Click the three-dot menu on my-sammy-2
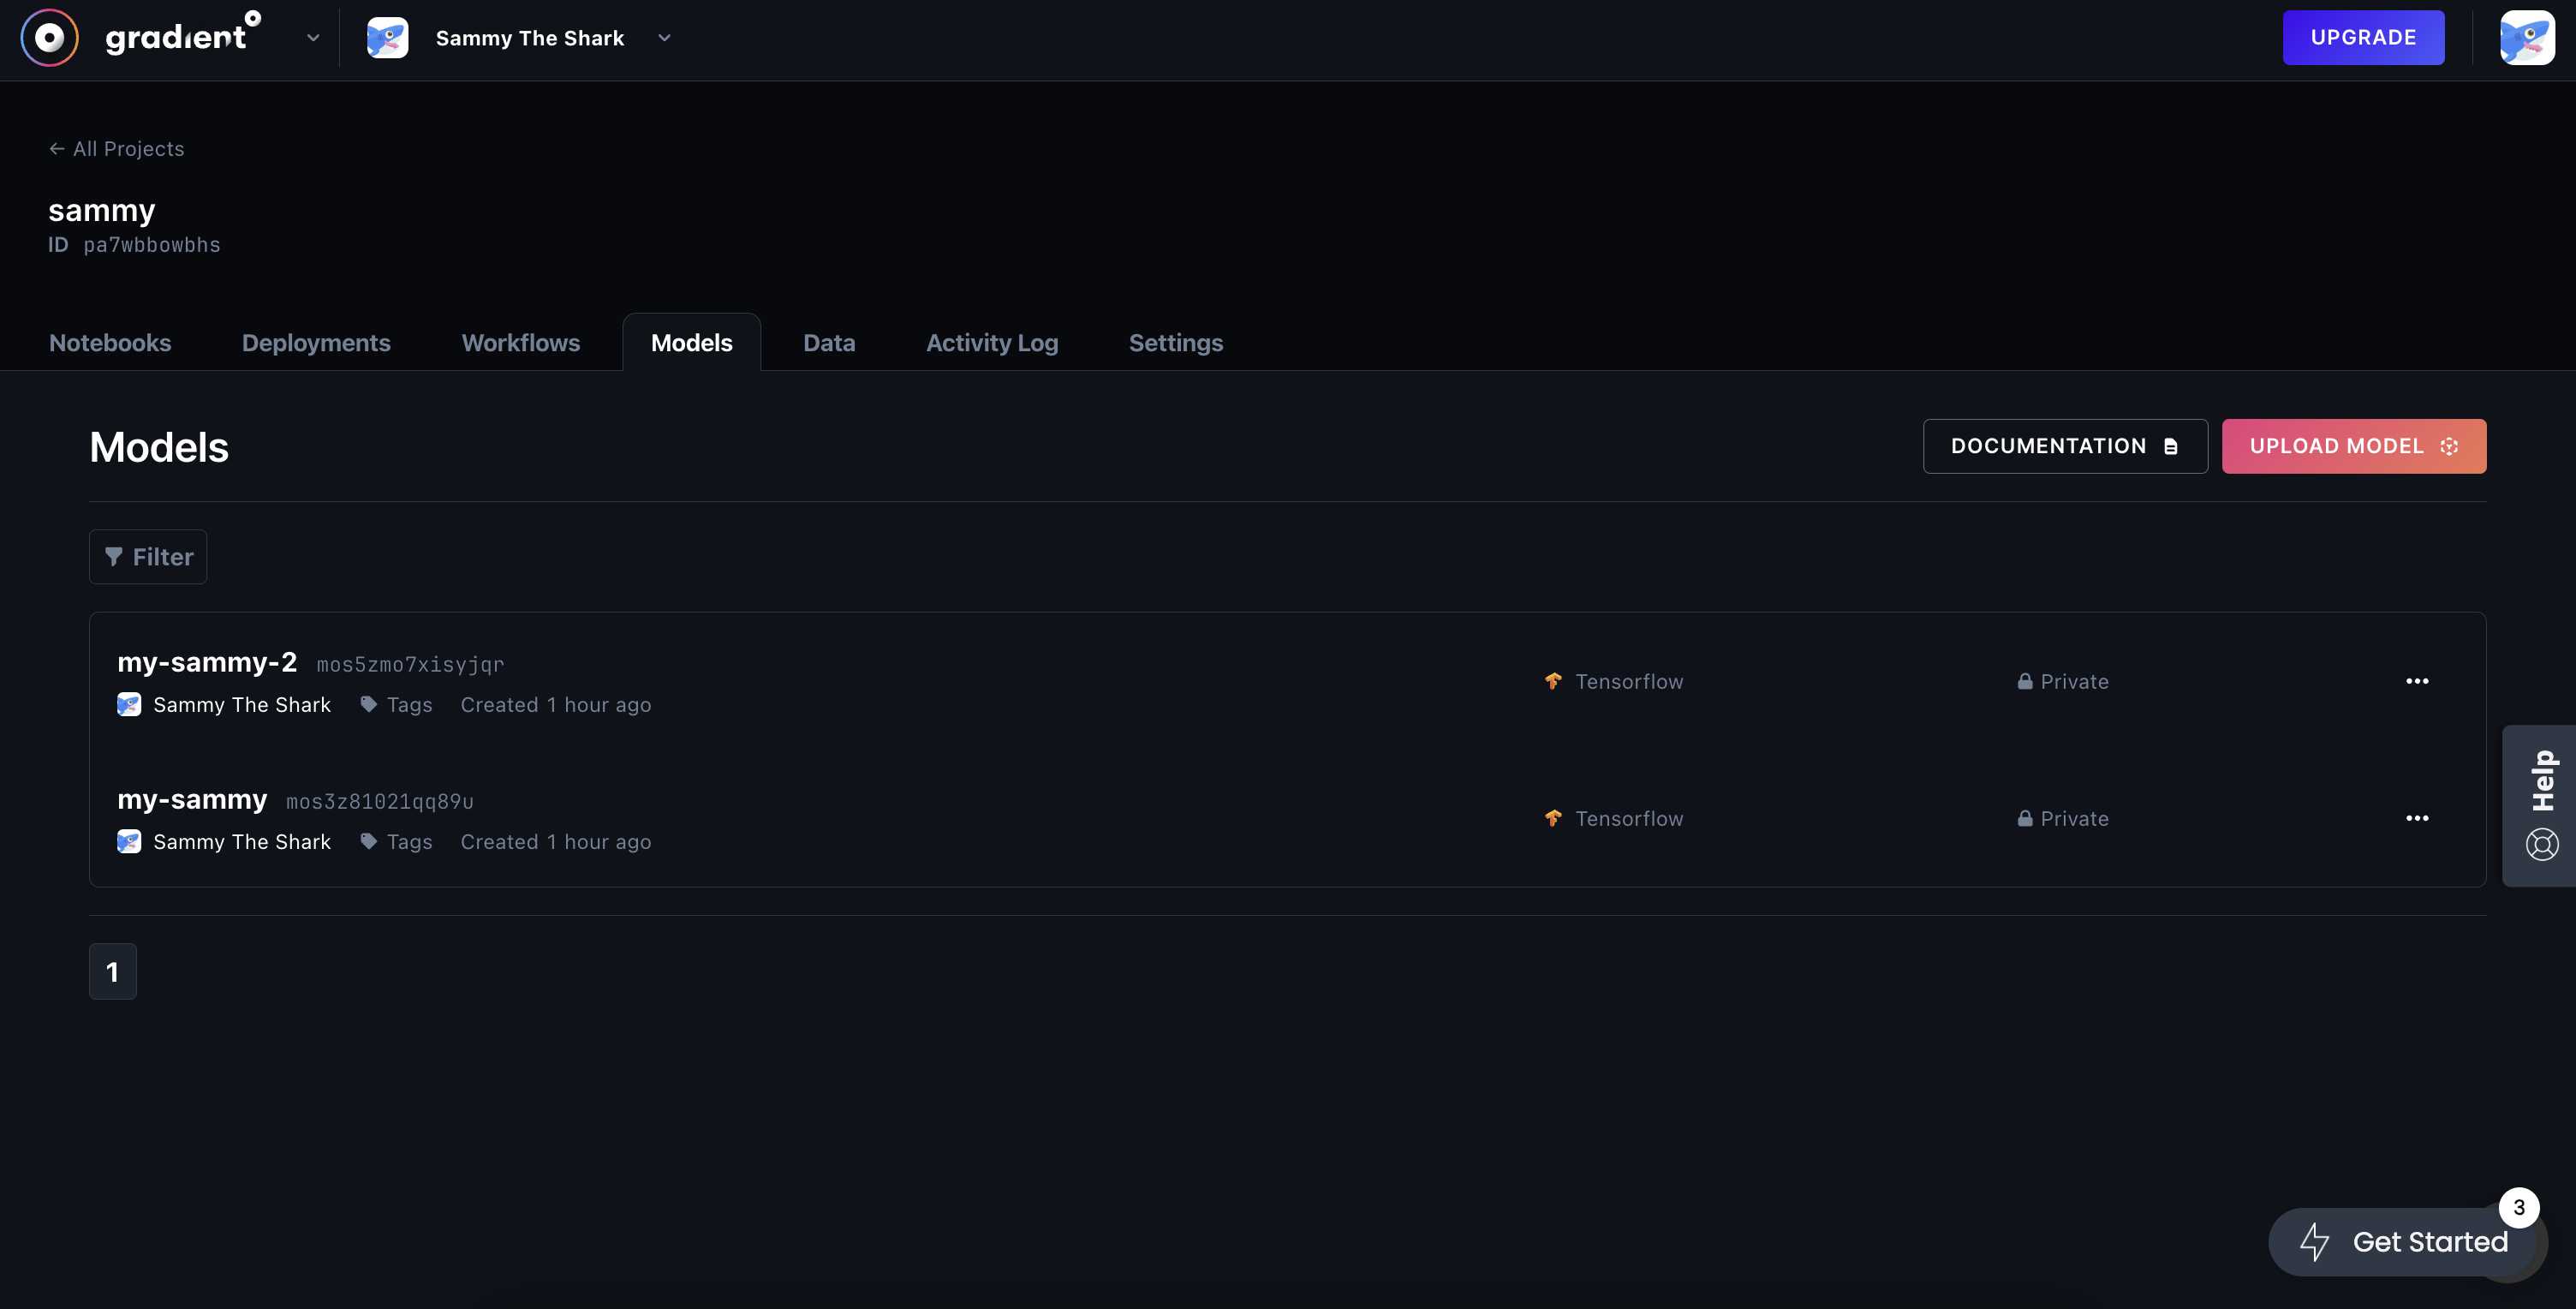 (x=2416, y=681)
